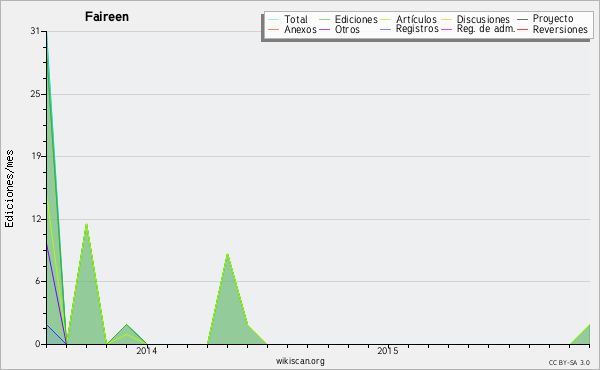Click the red Reversiones line swatch
This screenshot has width=600, height=370.
click(x=522, y=29)
